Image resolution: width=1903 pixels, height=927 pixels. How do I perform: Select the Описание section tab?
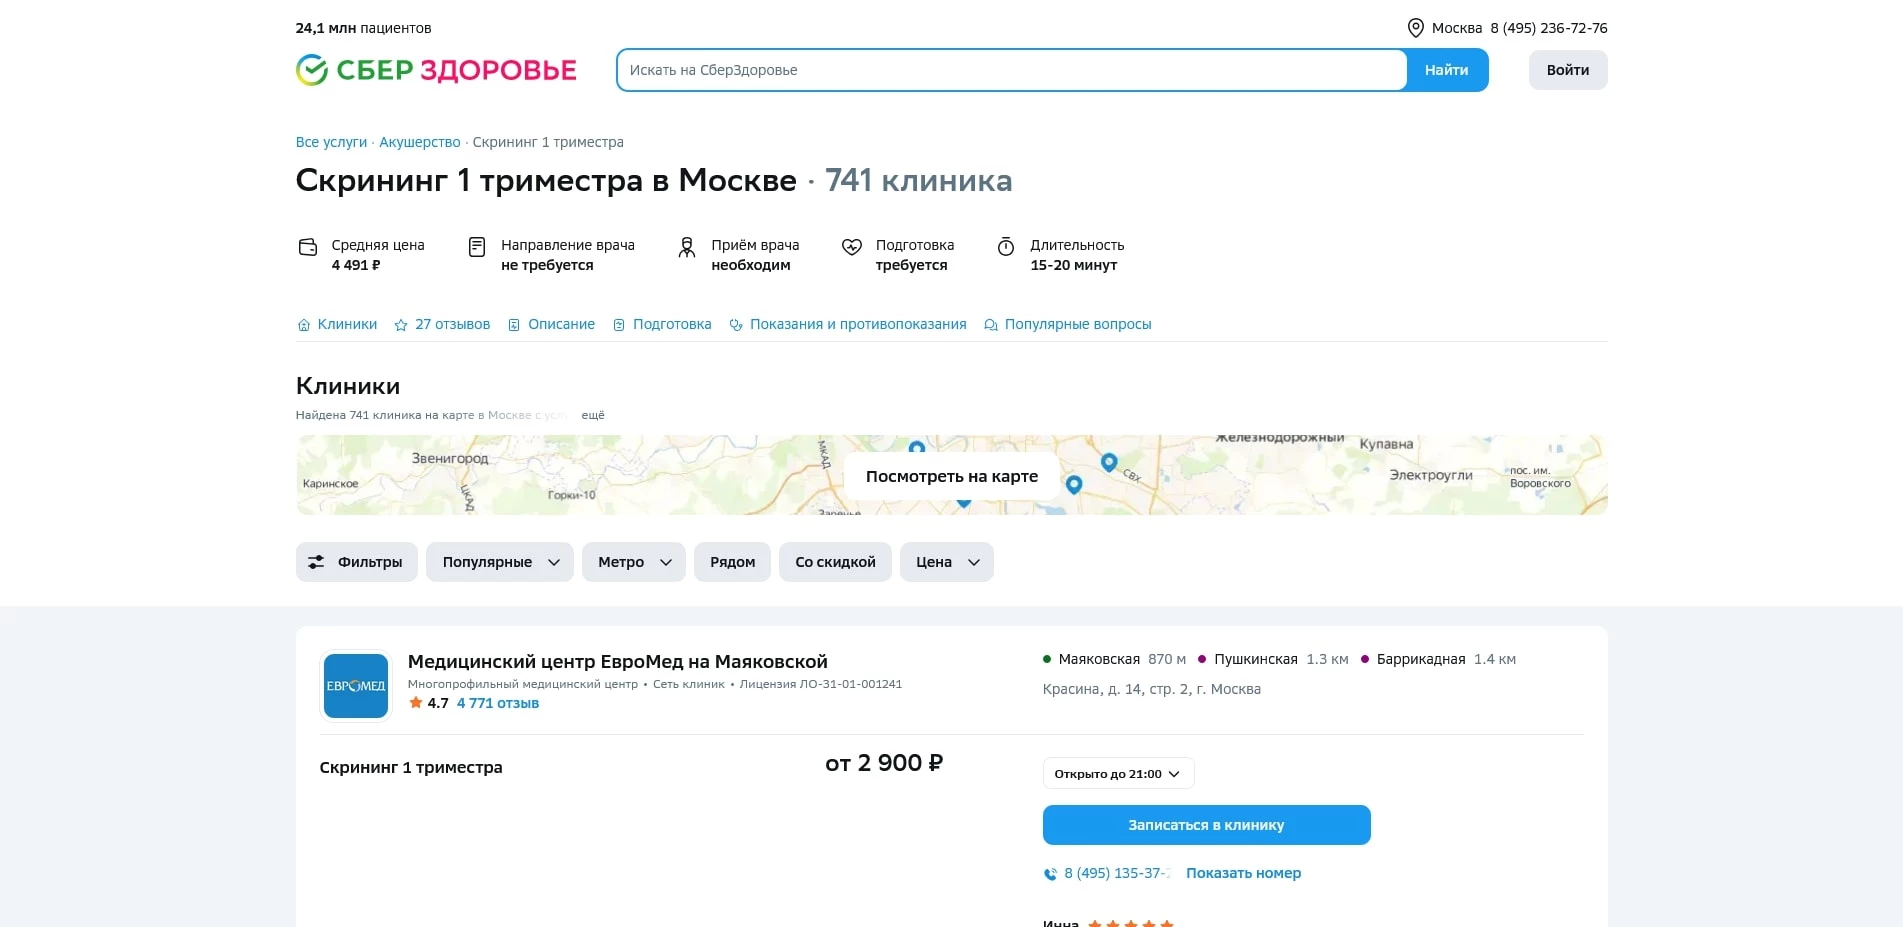[561, 324]
